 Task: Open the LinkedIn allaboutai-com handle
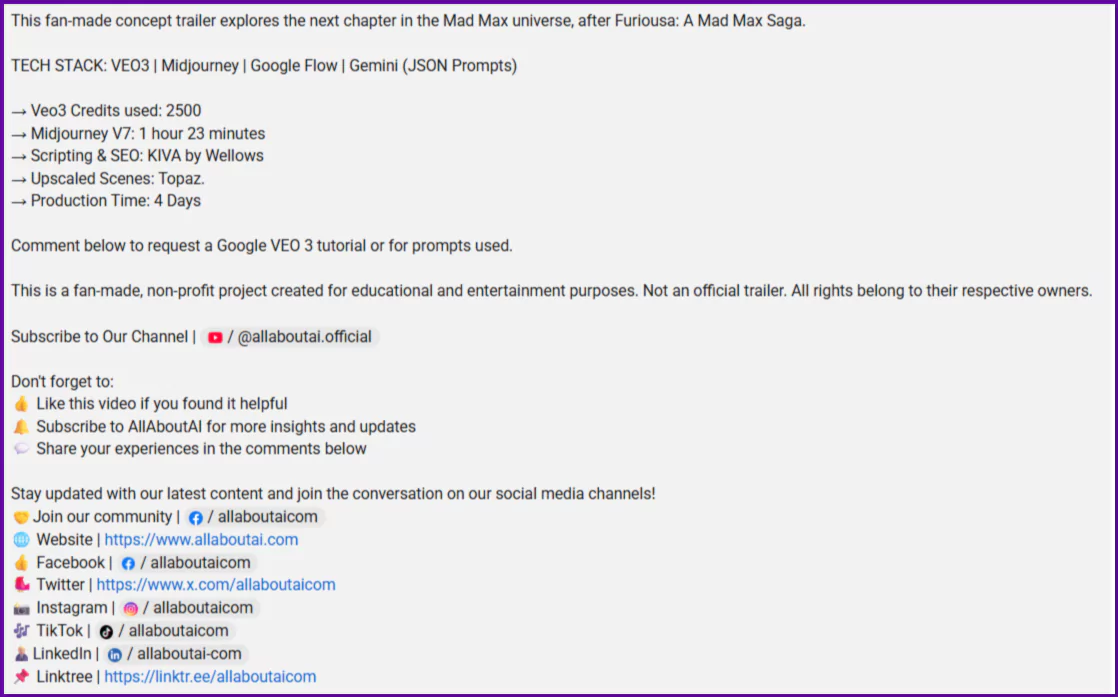click(189, 654)
